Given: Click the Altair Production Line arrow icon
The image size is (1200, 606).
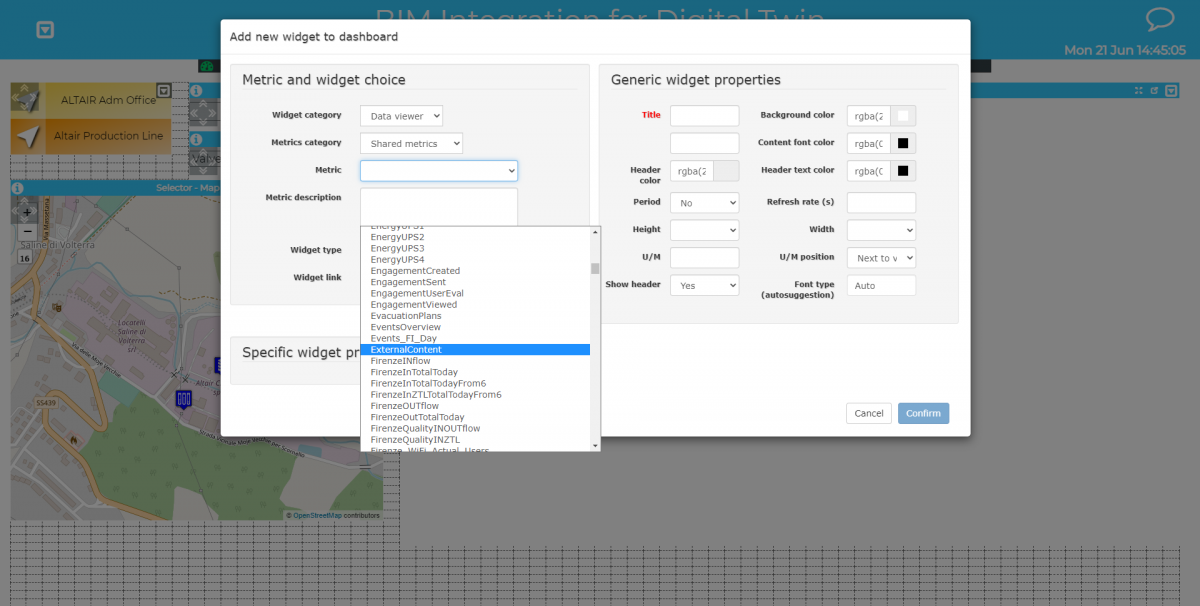Looking at the screenshot, I should 28,136.
